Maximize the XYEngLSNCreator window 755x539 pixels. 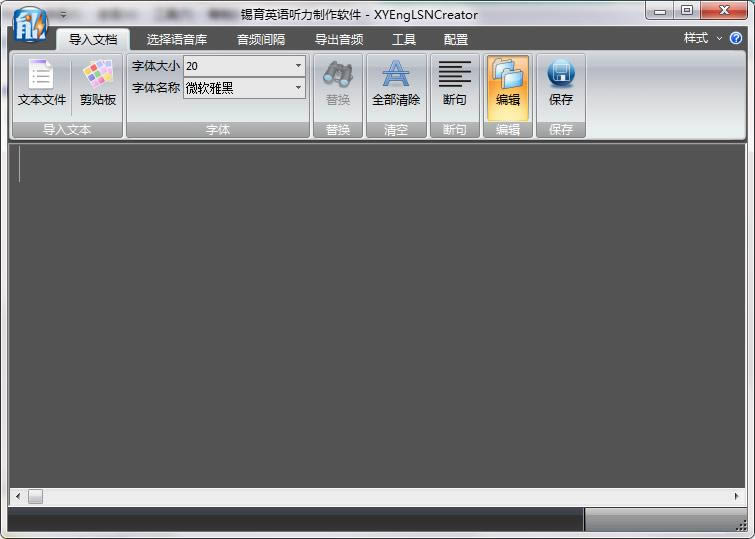click(687, 11)
